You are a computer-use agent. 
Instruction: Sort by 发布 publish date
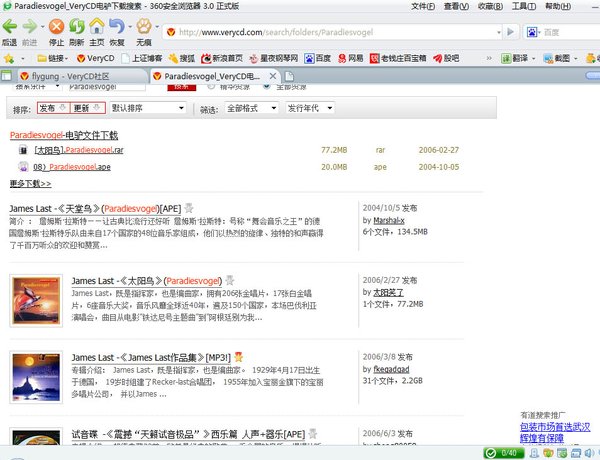point(53,108)
